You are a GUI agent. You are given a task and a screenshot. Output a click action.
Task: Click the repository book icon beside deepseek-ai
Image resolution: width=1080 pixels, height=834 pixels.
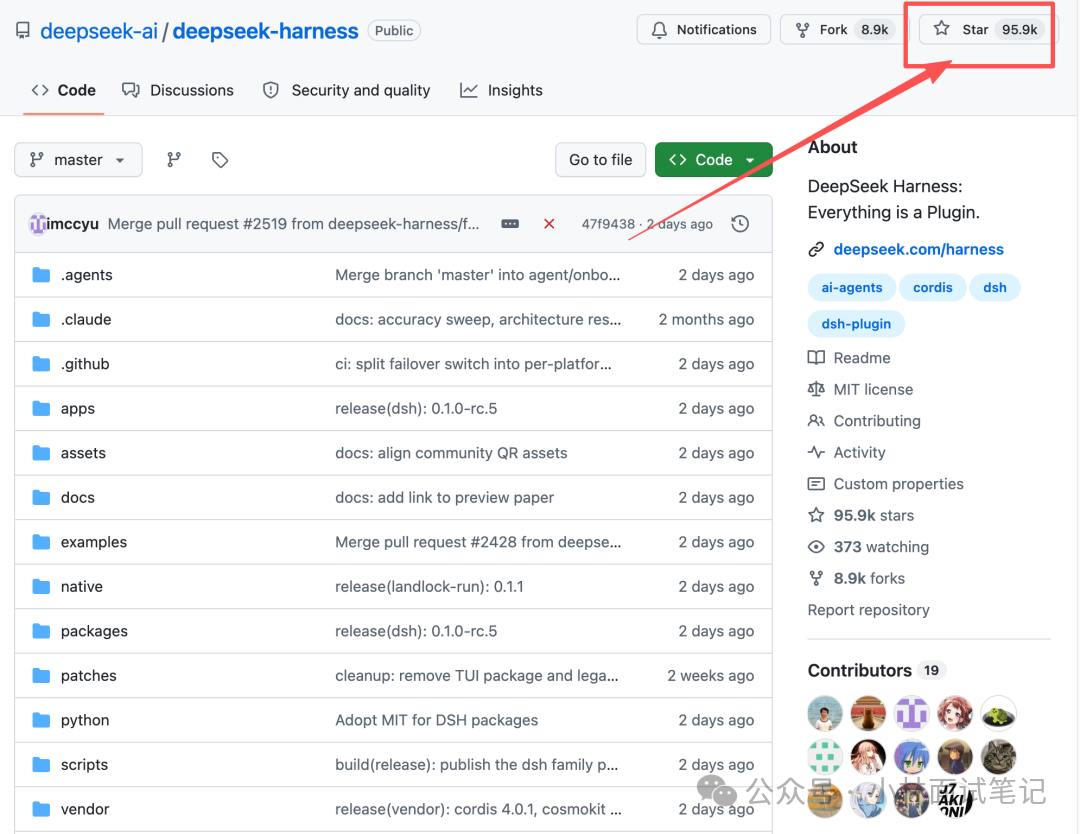[x=23, y=31]
